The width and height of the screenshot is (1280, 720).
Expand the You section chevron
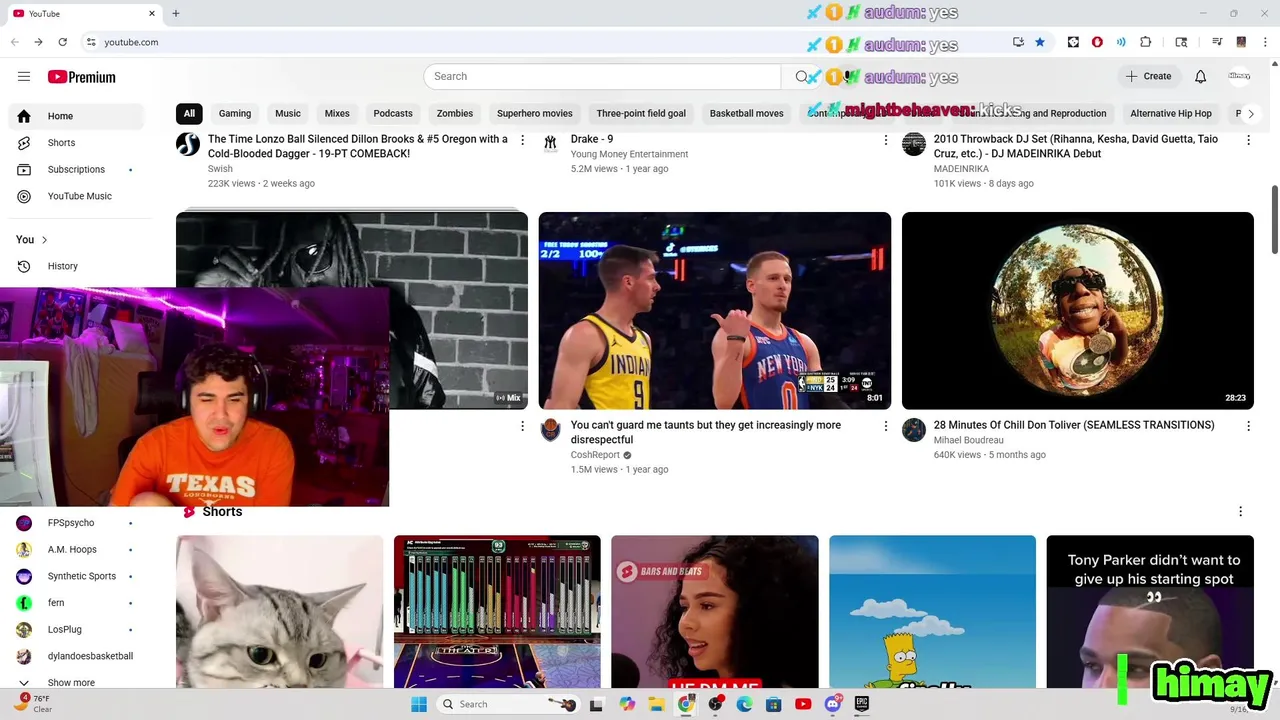pos(44,240)
